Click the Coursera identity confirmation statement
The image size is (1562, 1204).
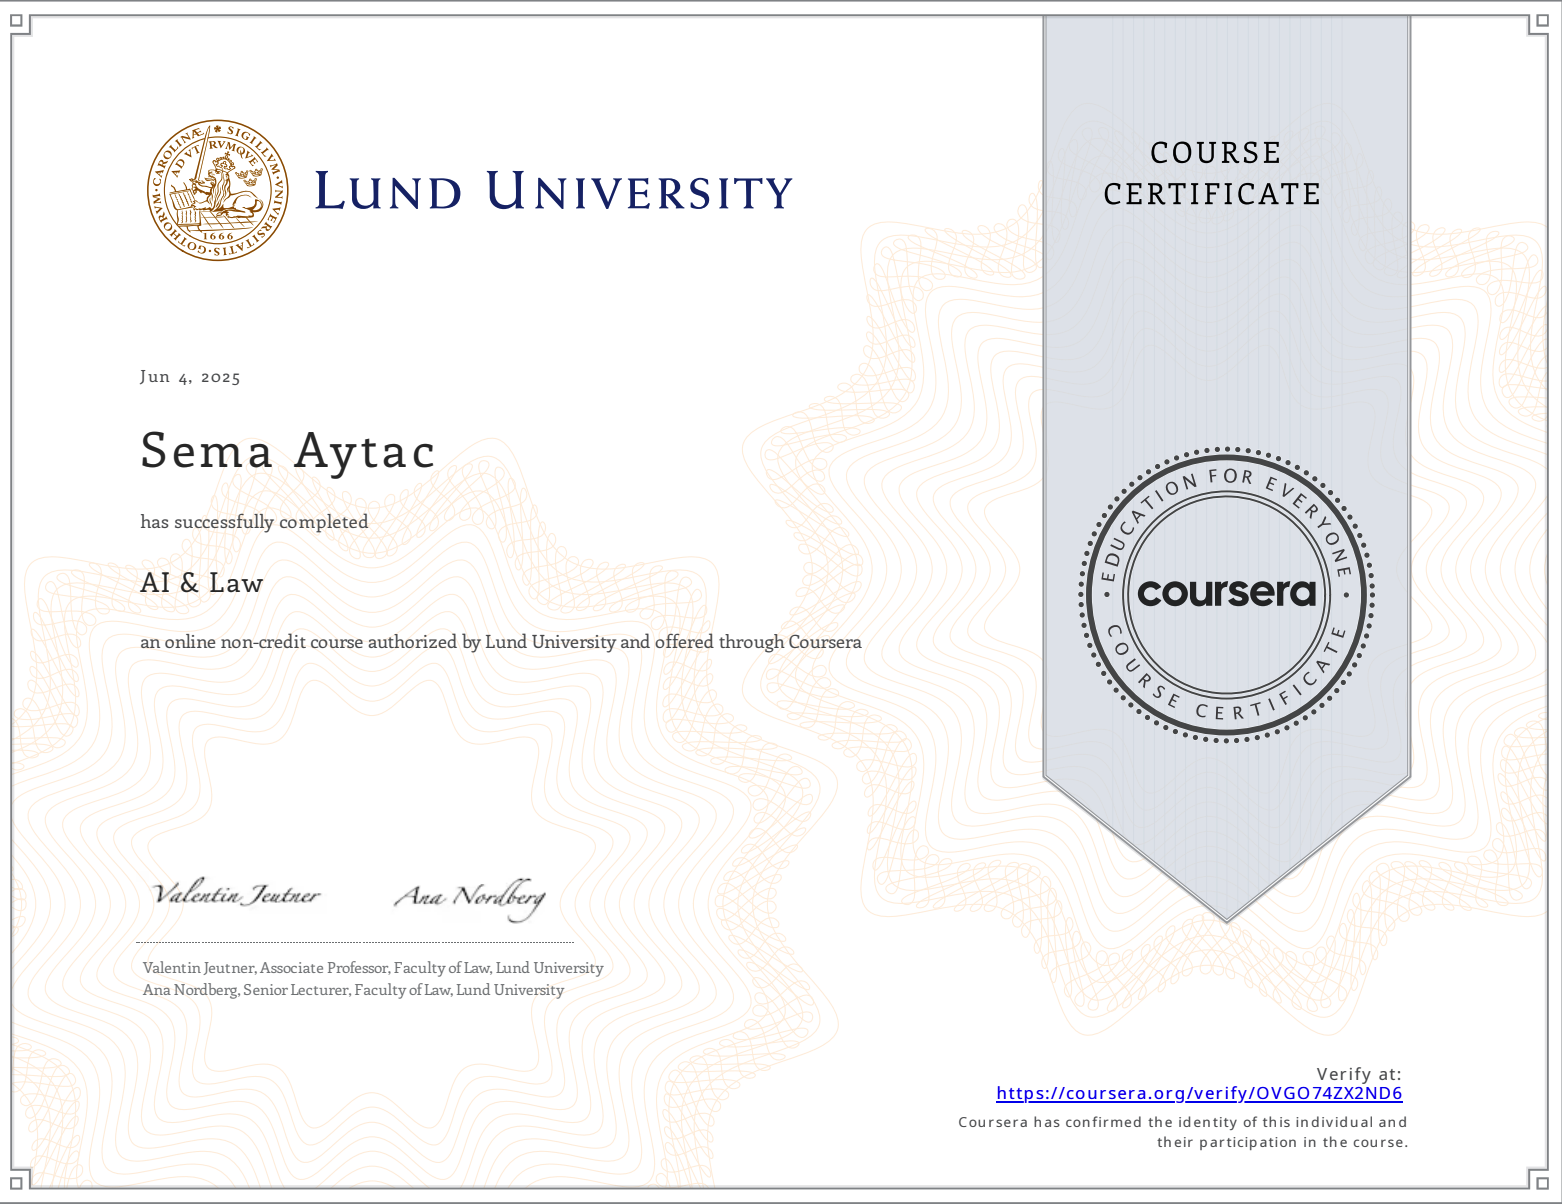1182,1132
